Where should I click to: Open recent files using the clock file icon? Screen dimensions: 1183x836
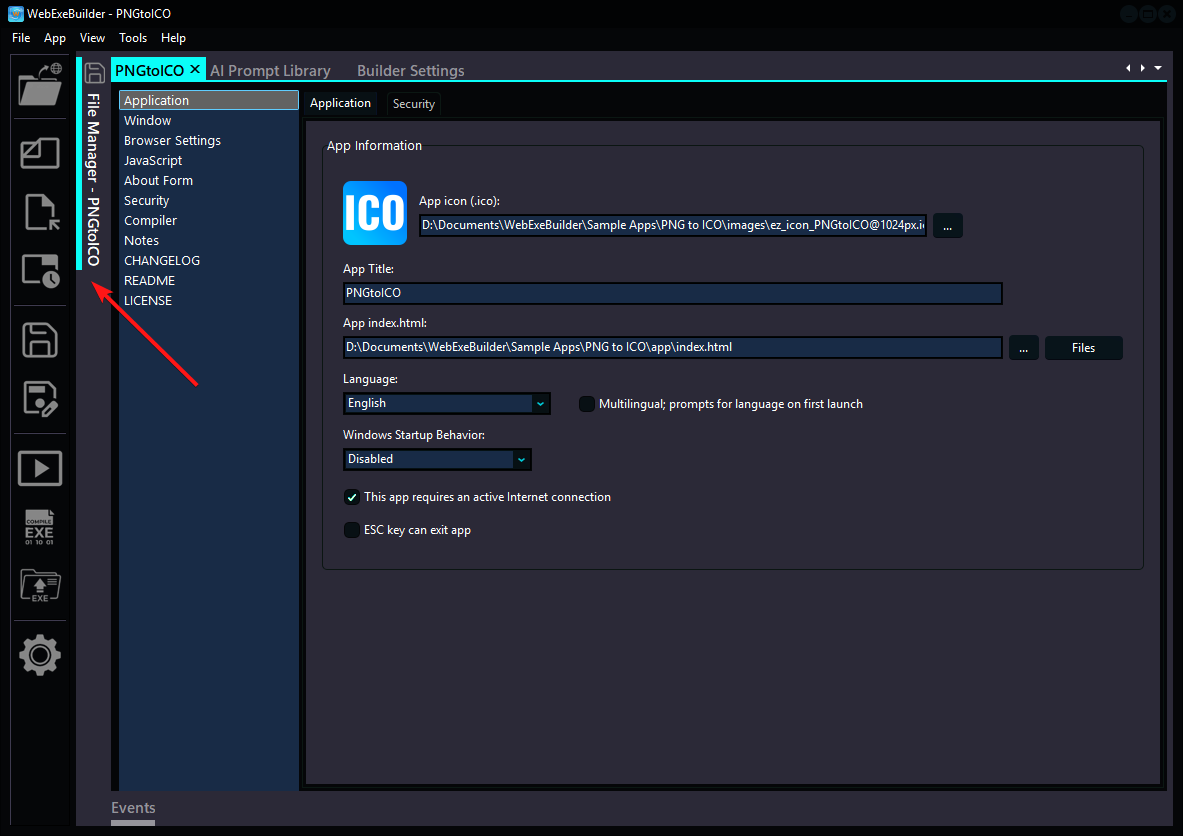39,270
